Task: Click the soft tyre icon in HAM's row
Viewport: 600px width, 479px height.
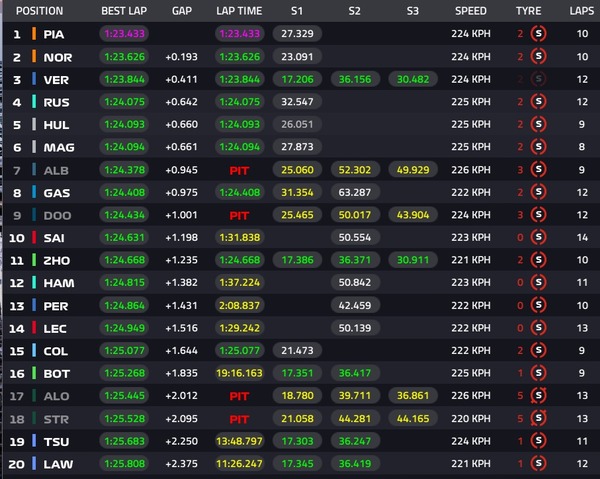Action: point(538,282)
